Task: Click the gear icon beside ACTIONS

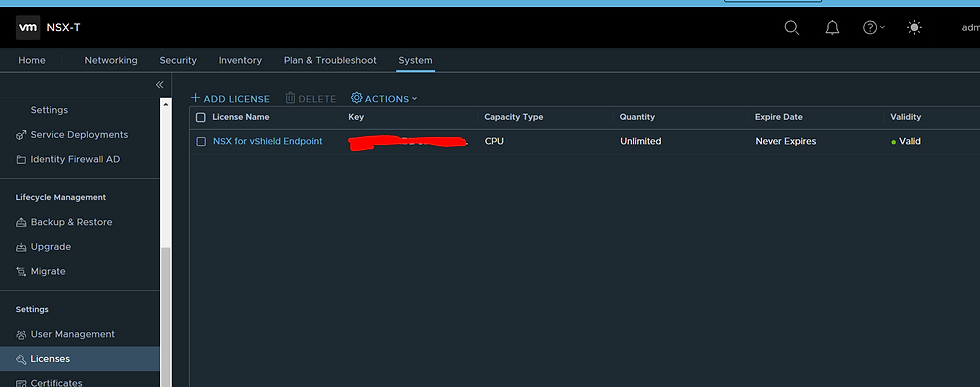Action: (357, 98)
